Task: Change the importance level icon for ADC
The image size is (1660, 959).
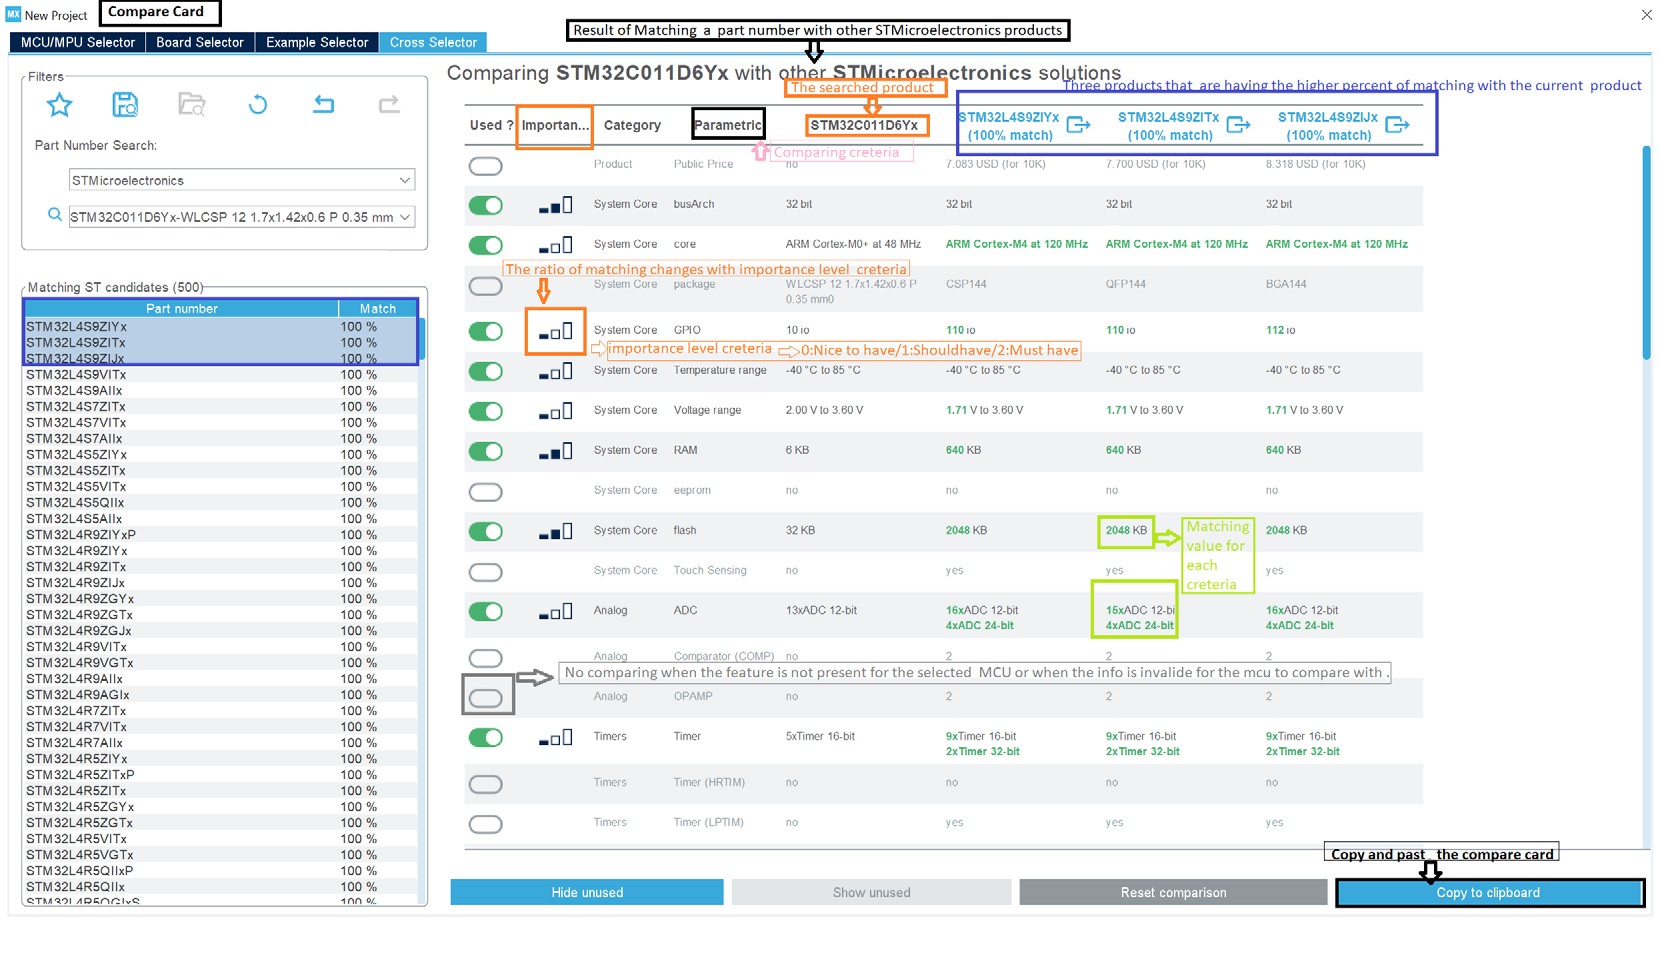Action: pyautogui.click(x=556, y=612)
